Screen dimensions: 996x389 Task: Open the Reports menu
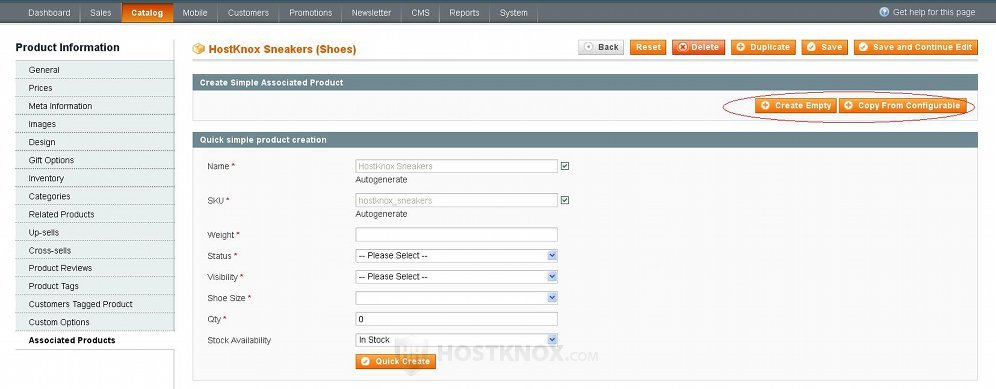(464, 13)
